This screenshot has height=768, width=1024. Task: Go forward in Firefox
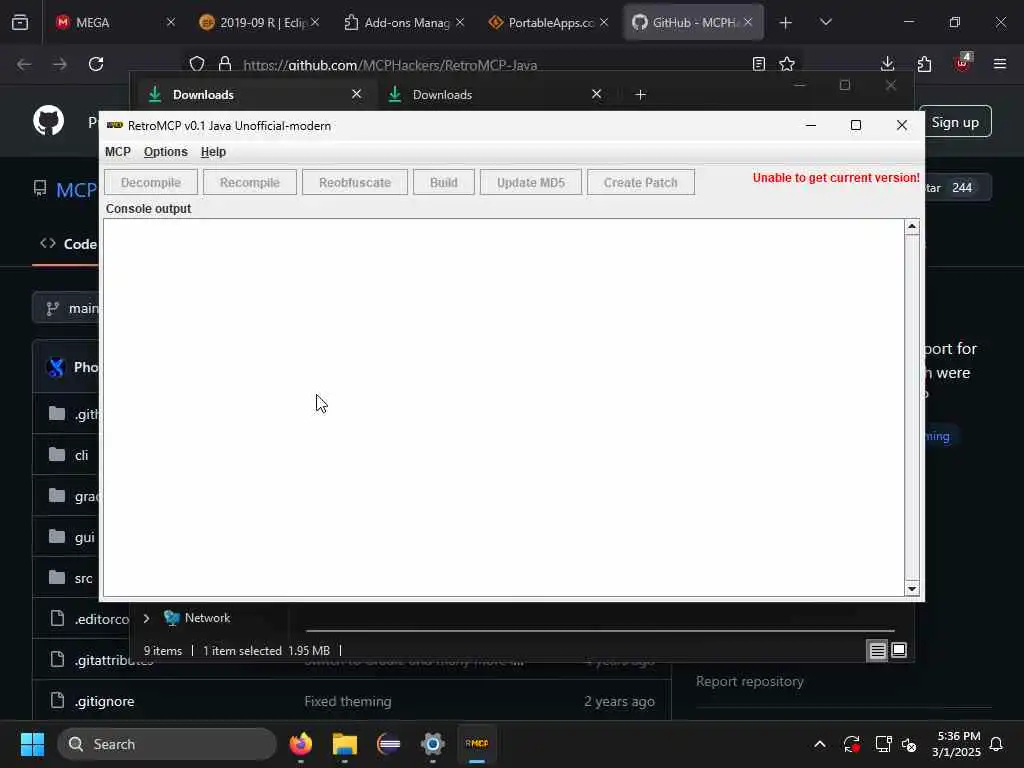59,64
